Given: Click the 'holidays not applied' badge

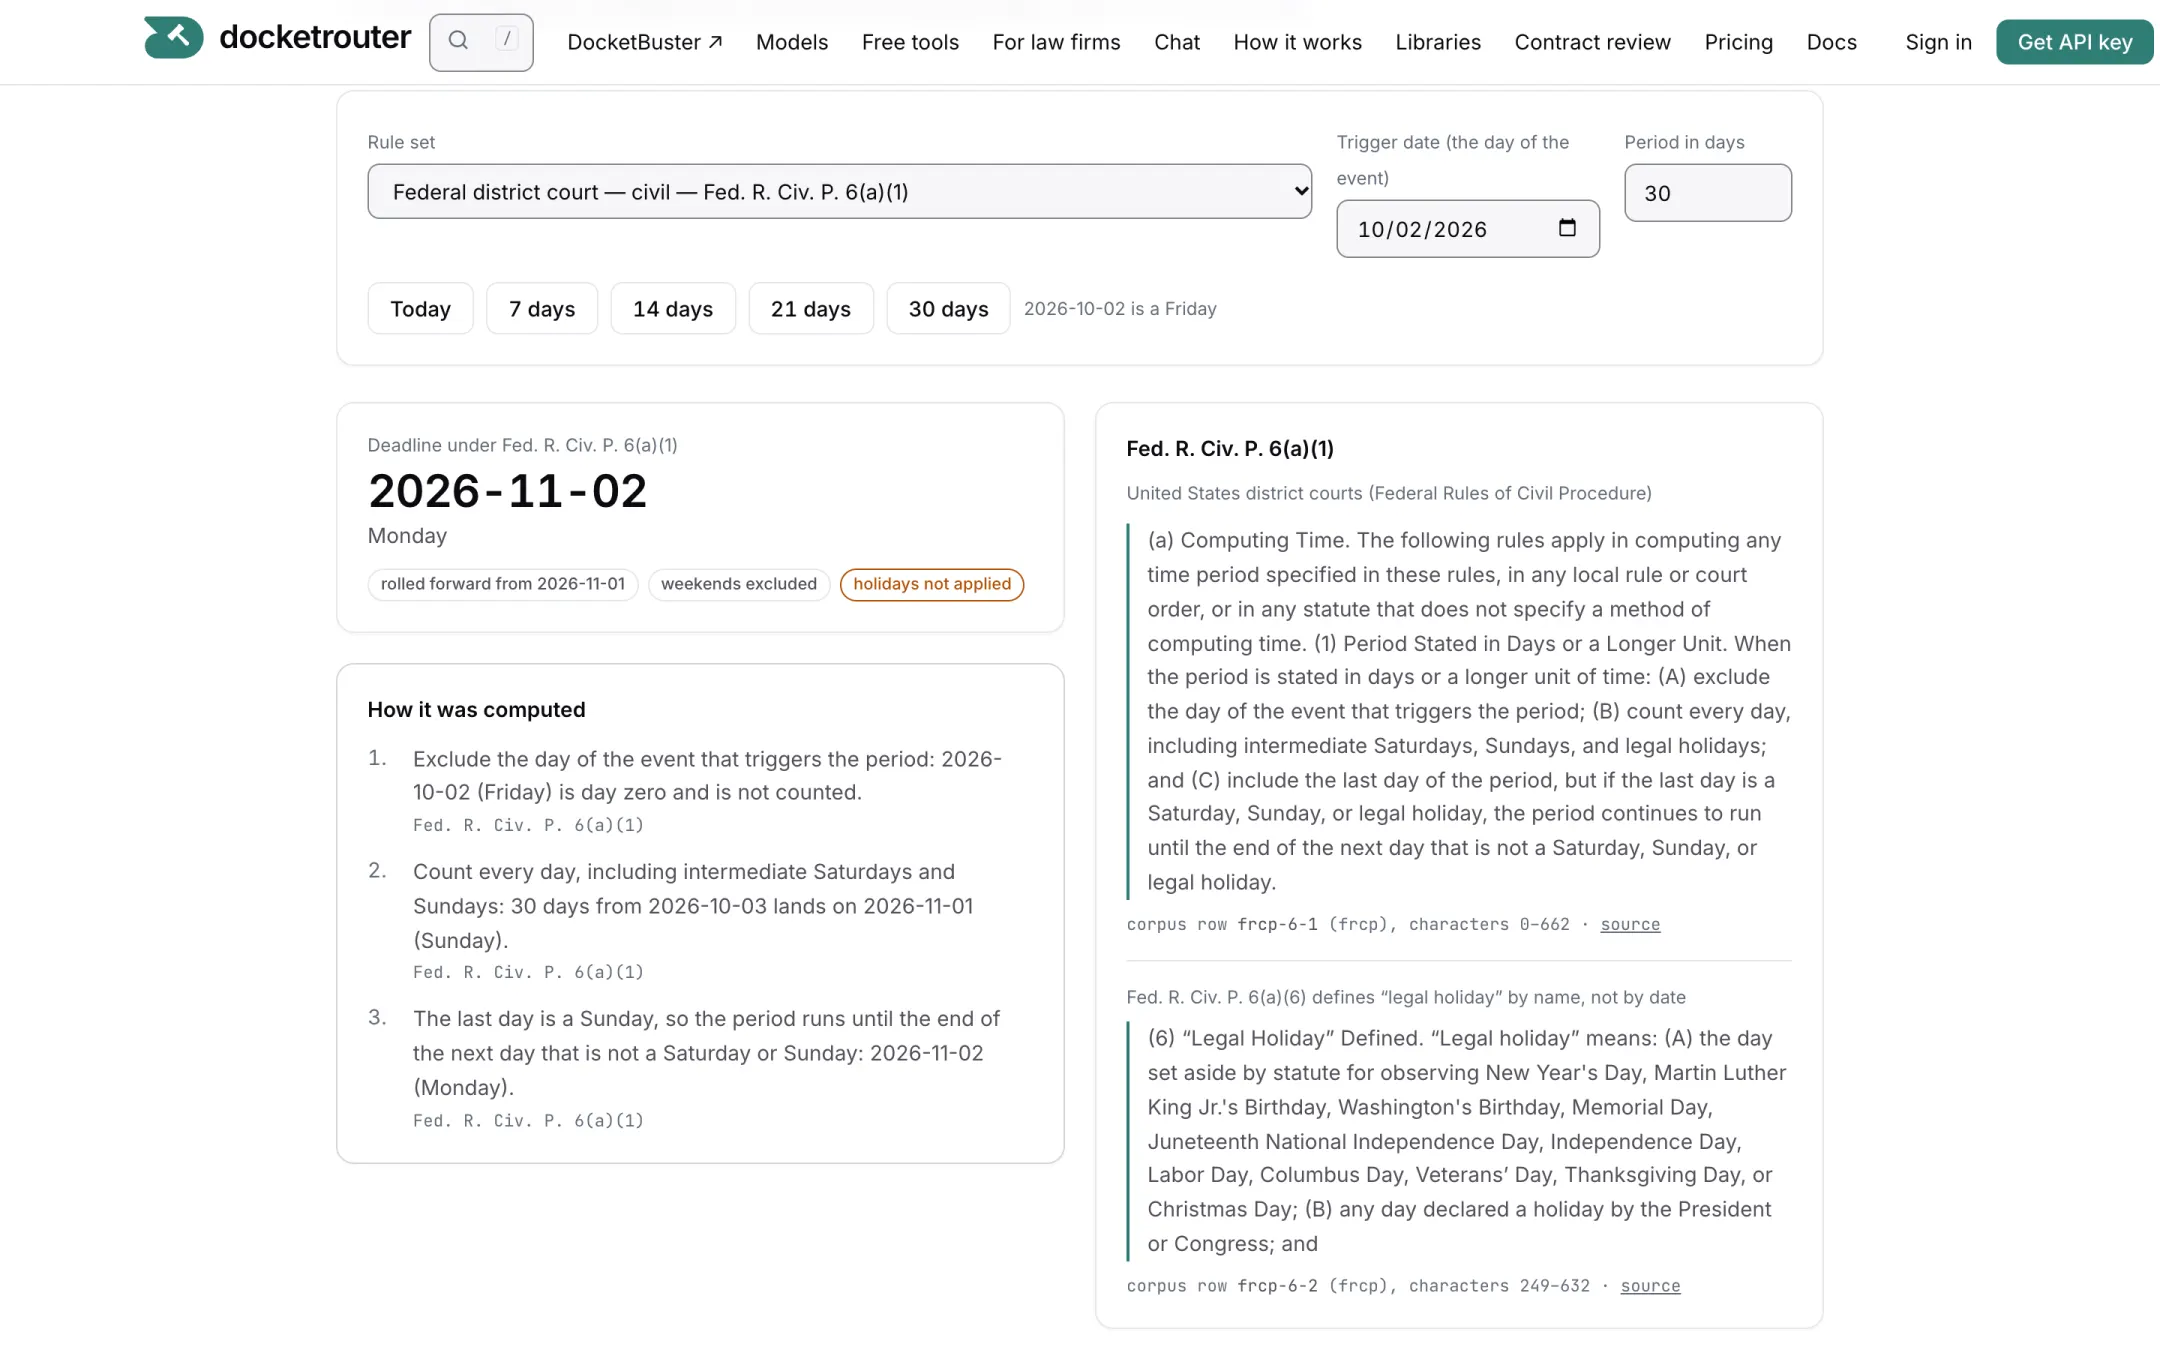Looking at the screenshot, I should pos(932,584).
